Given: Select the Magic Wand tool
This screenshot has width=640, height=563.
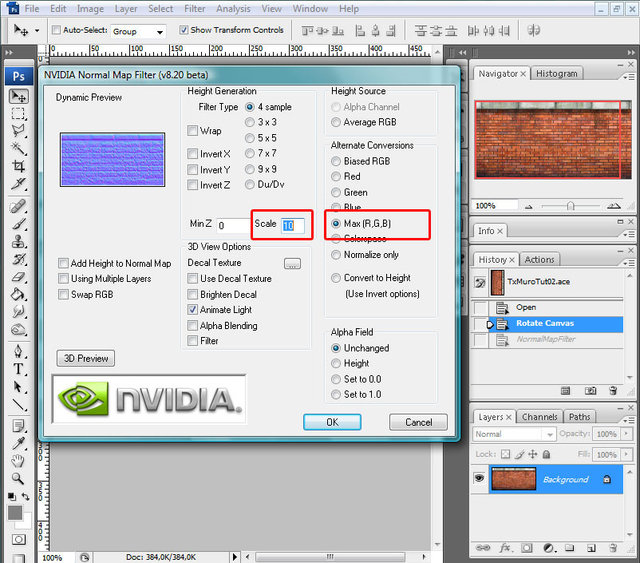Looking at the screenshot, I should 18,147.
